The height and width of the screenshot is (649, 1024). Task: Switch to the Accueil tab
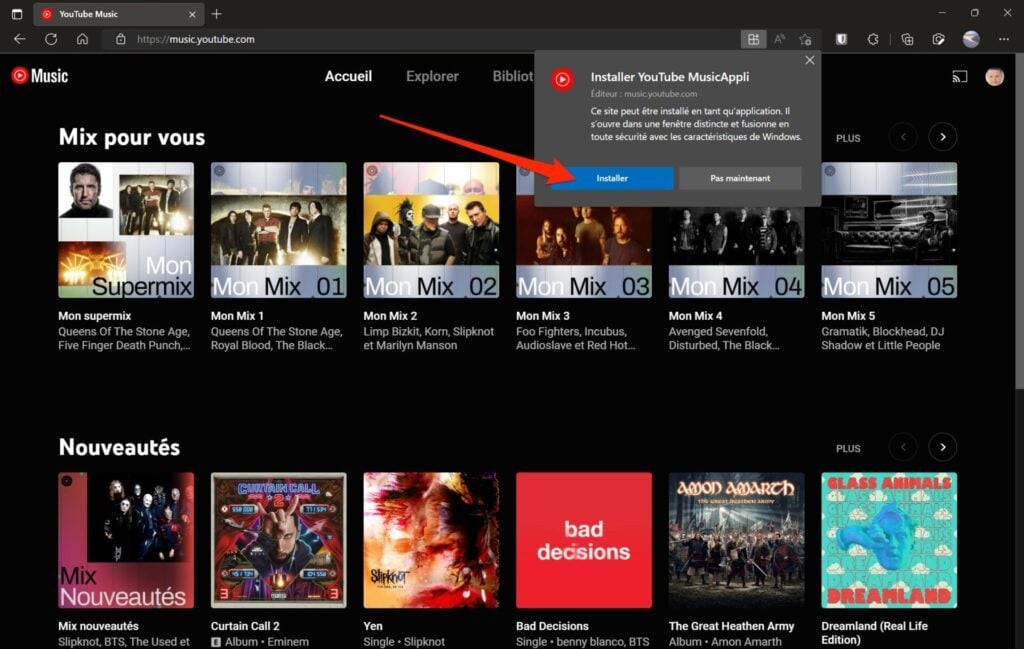tap(348, 76)
